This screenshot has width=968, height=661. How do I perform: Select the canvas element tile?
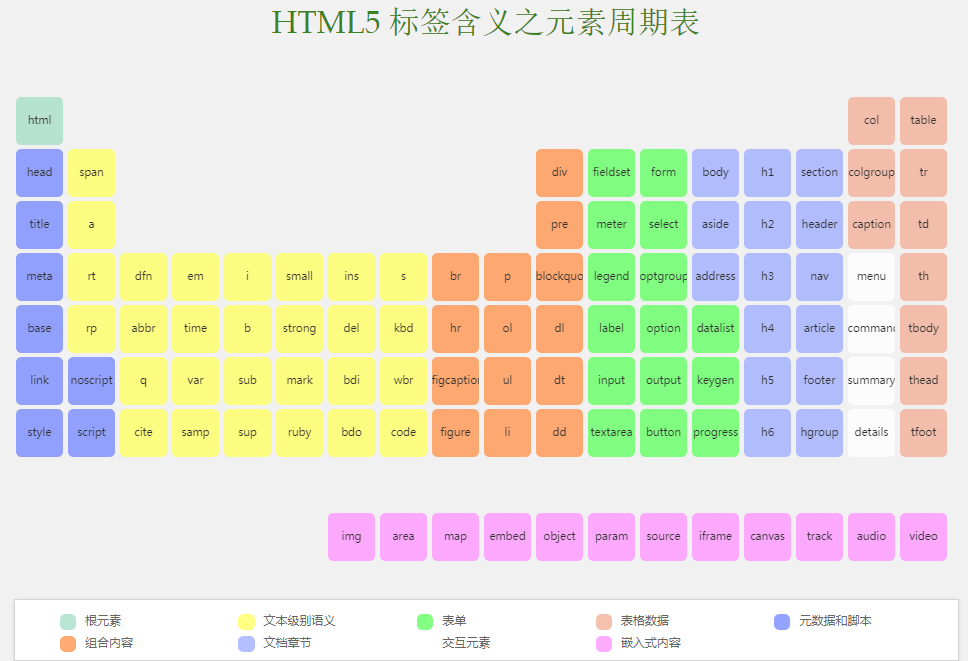tap(767, 536)
